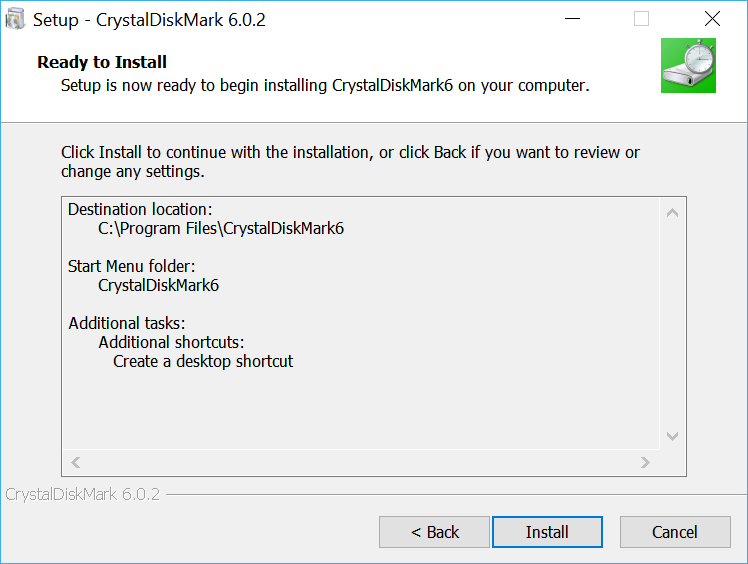Click the setup installer icon in title bar
Image resolution: width=748 pixels, height=564 pixels.
click(x=15, y=19)
